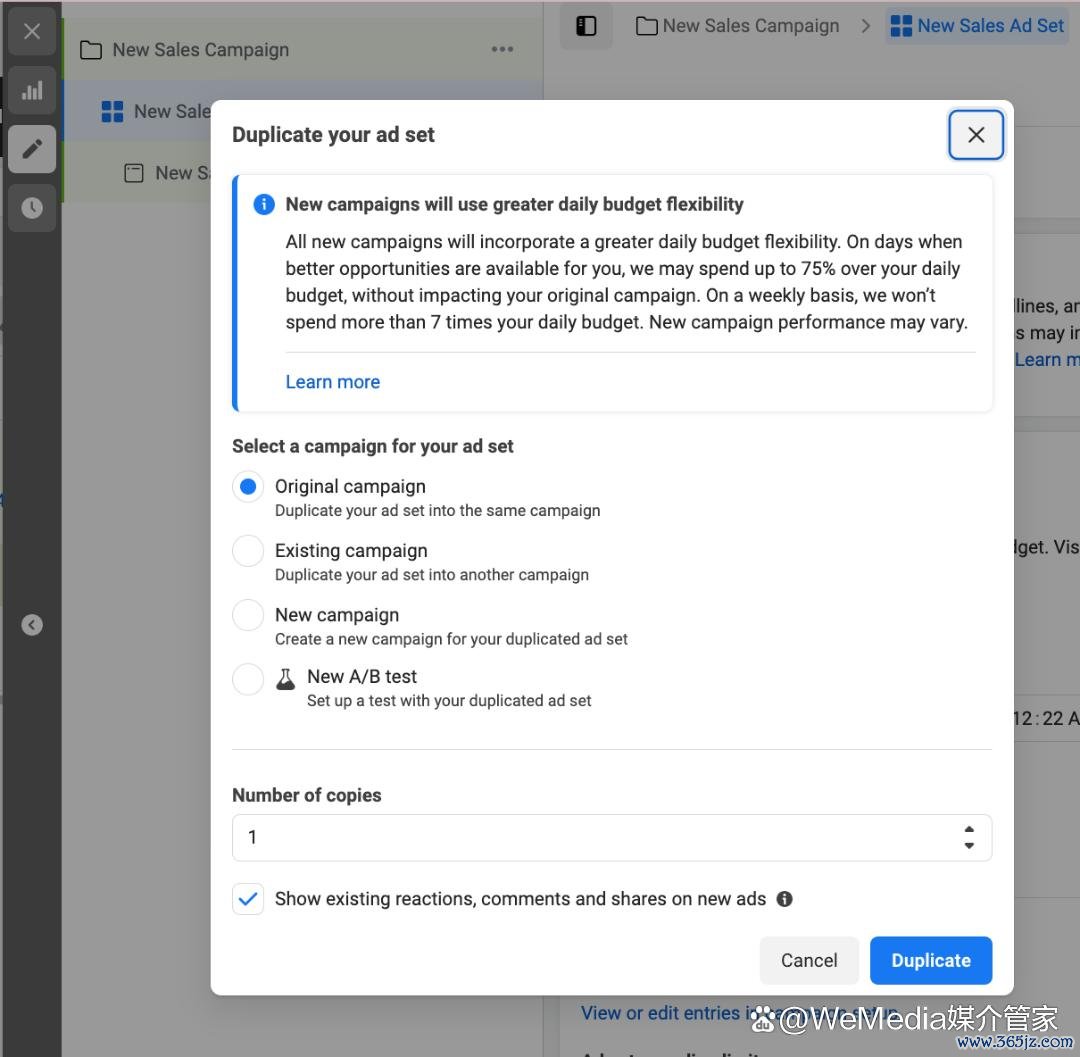
Task: Select the Original campaign radio option
Action: click(248, 487)
